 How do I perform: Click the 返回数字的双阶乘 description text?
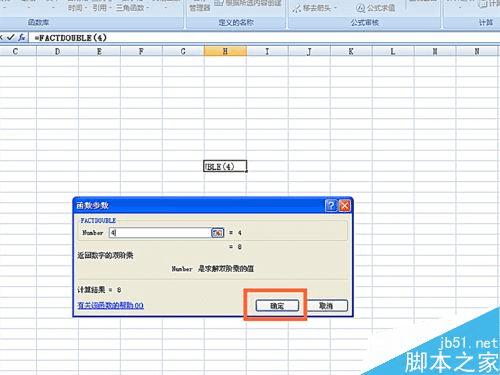pos(105,256)
